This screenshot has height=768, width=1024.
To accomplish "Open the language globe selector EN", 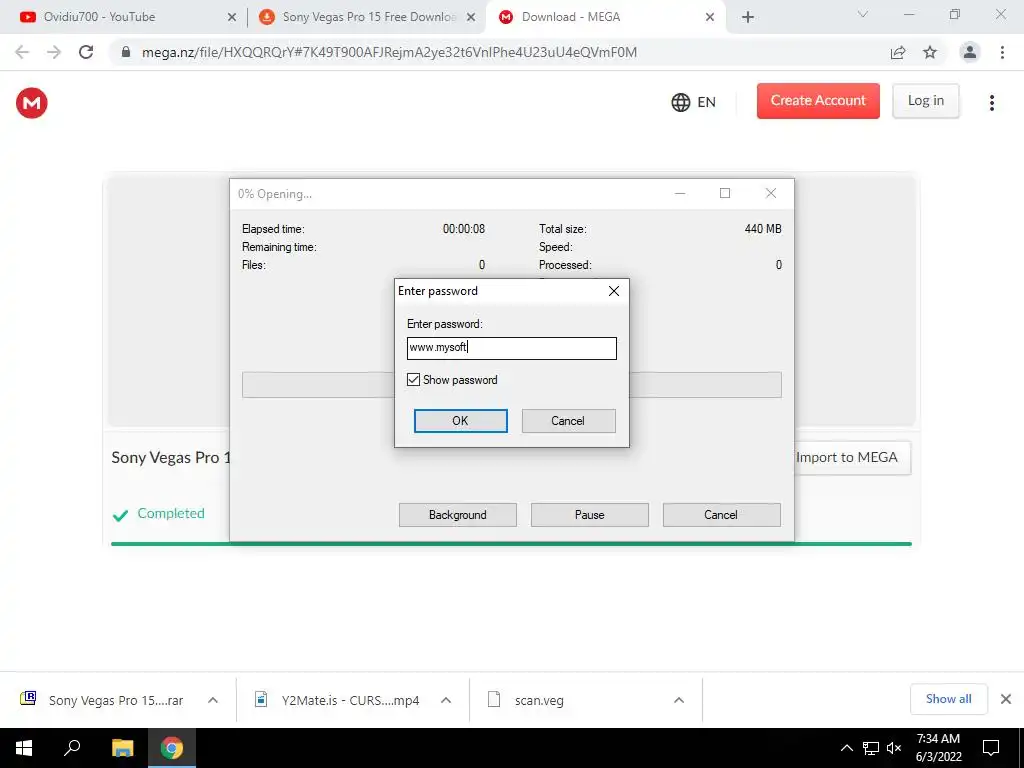I will pyautogui.click(x=694, y=102).
